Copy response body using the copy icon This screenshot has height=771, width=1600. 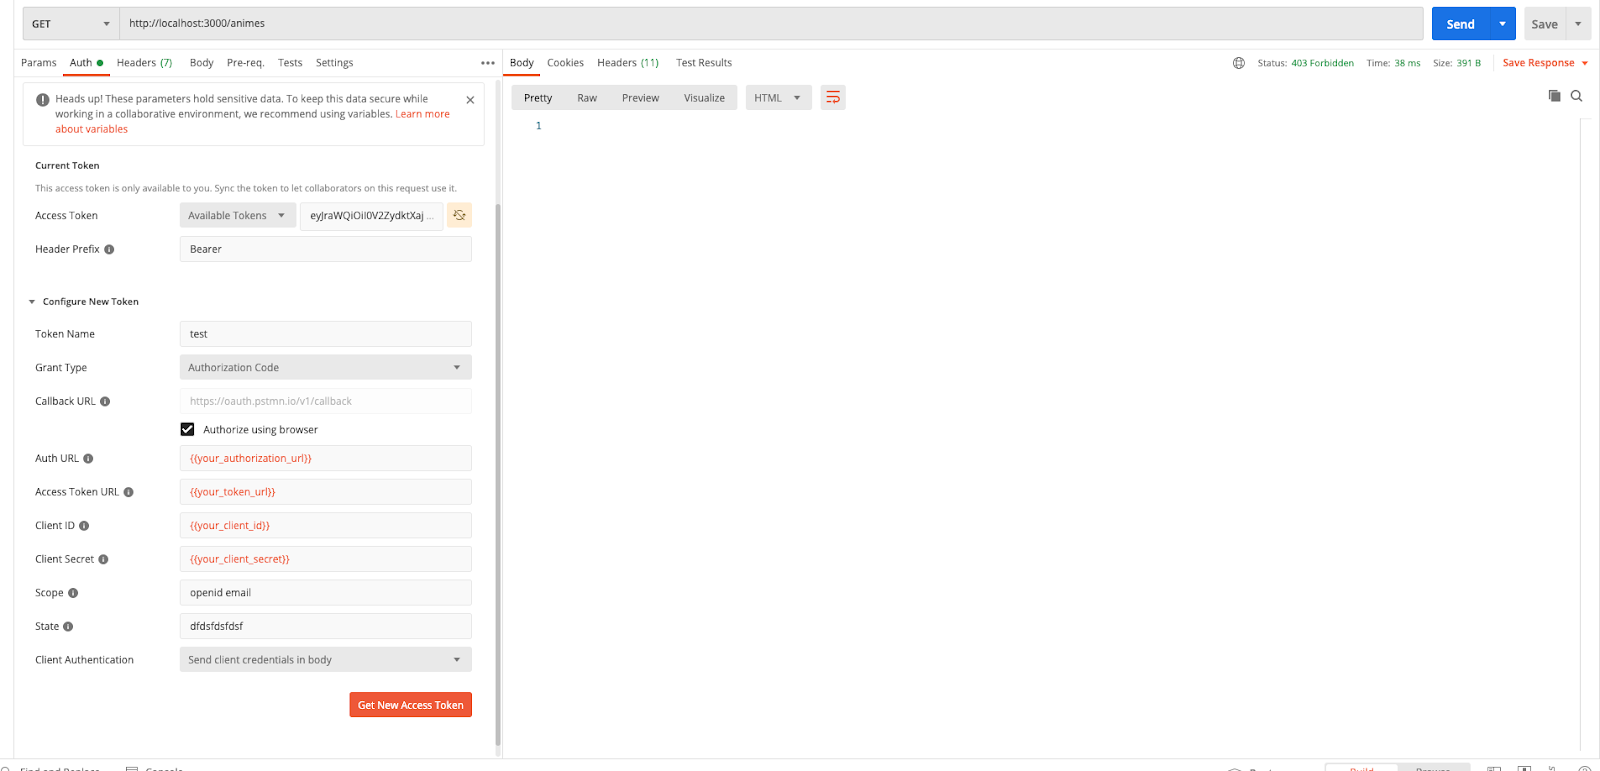1554,96
